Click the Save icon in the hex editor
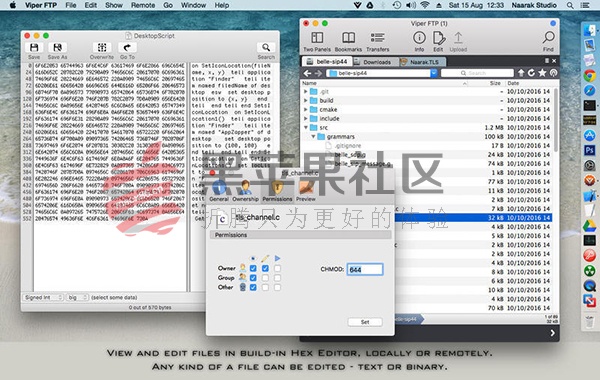Screen dimensions: 600x380 click(x=34, y=47)
